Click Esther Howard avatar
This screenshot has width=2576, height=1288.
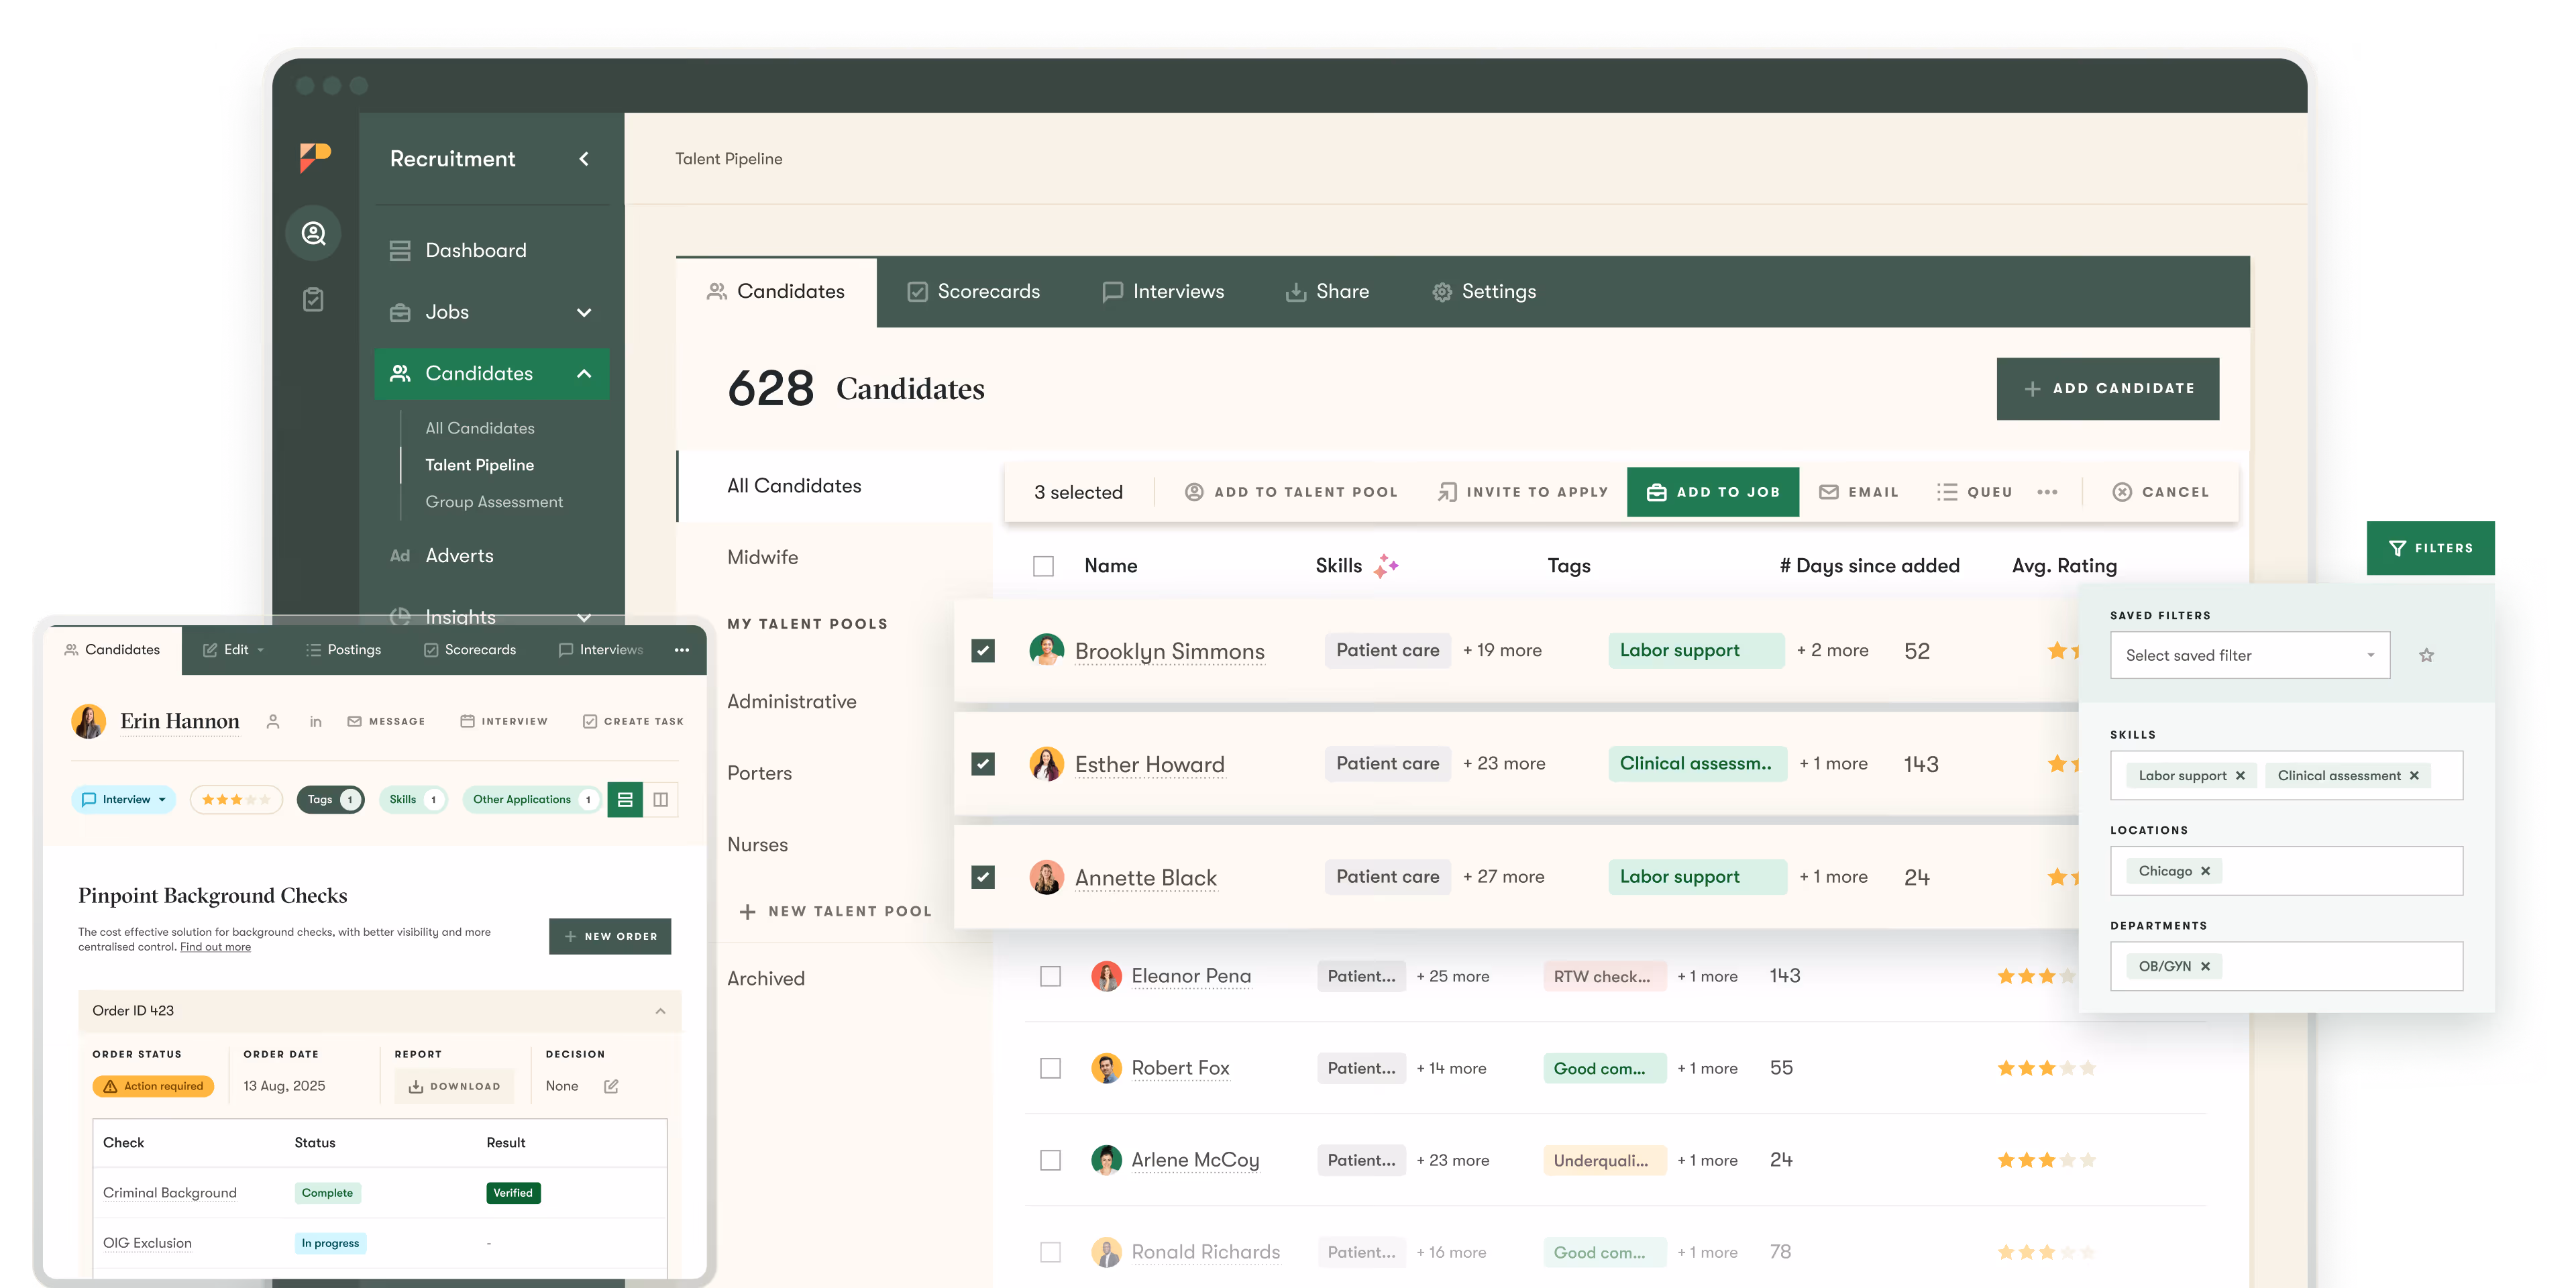(x=1047, y=764)
